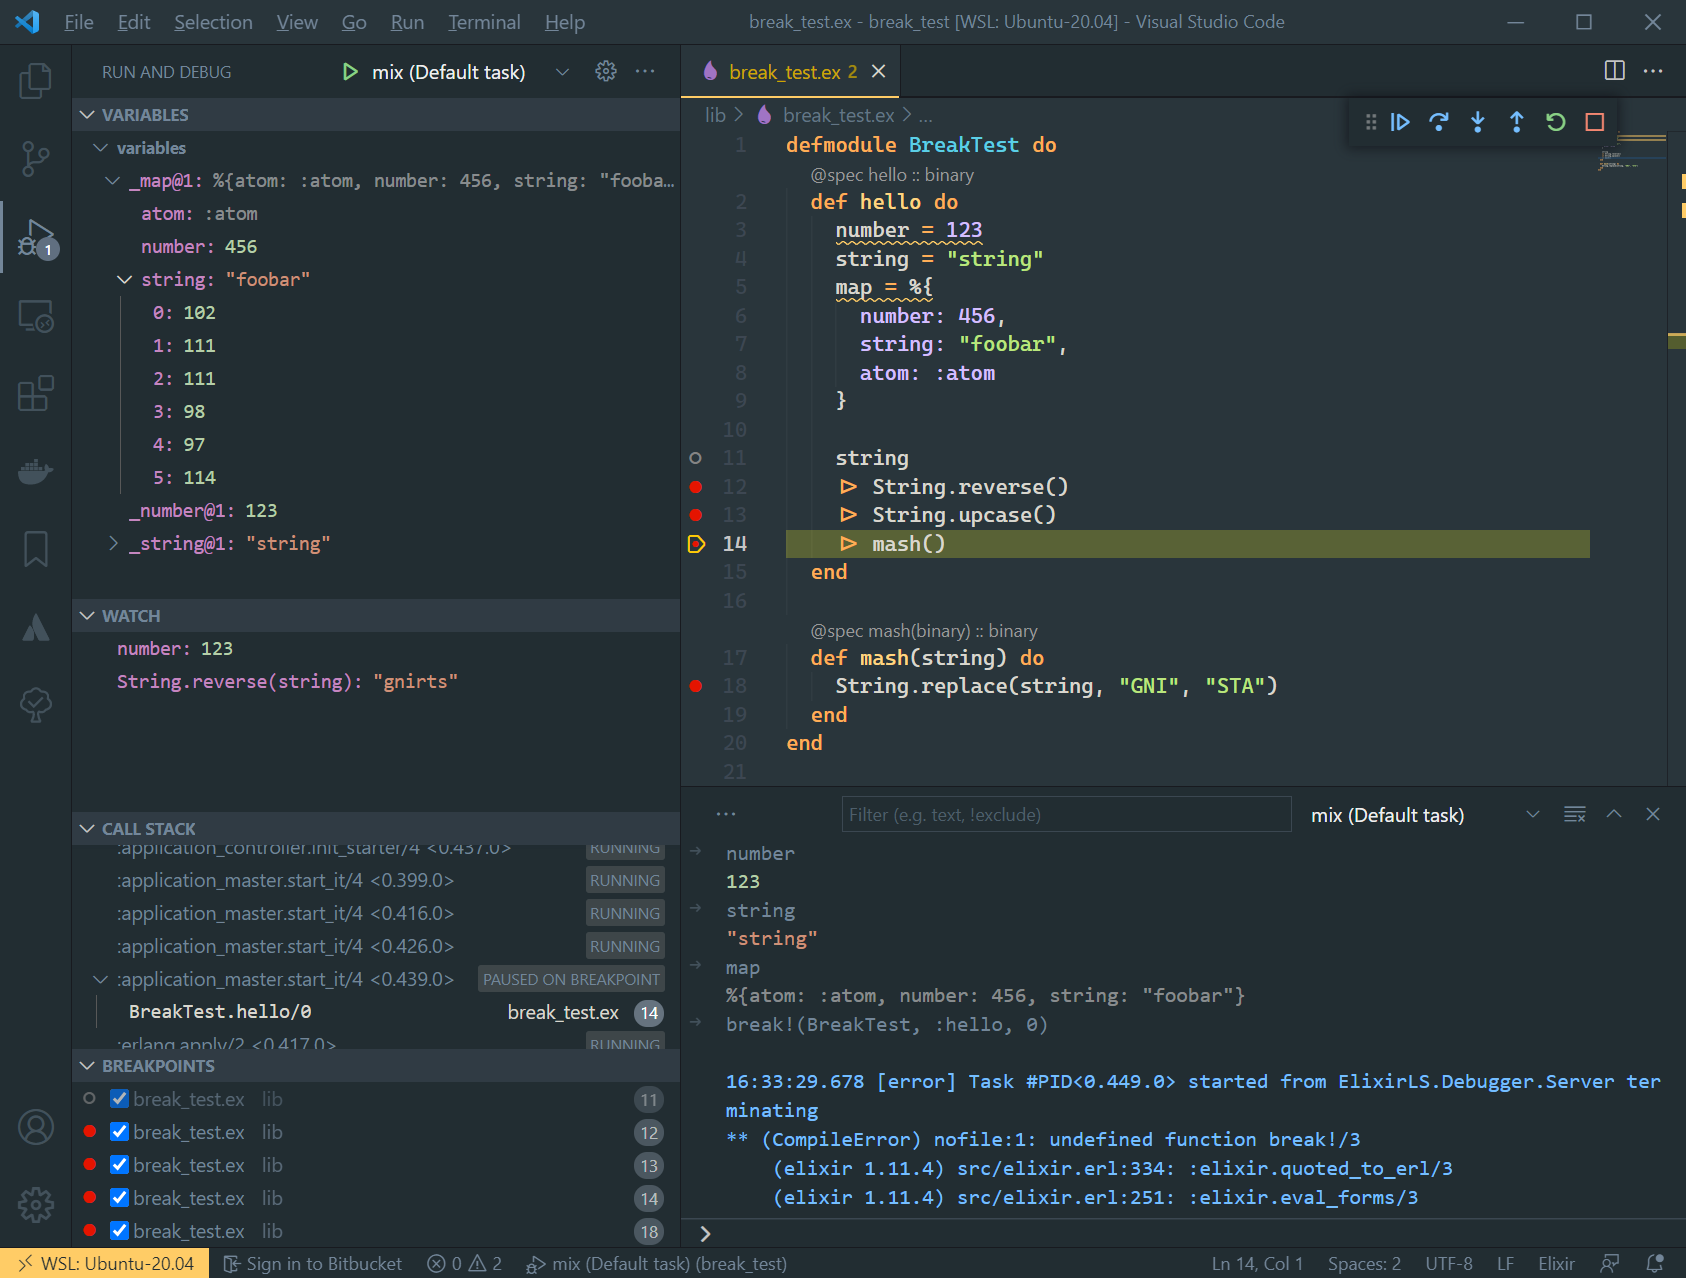Remove the breakpoint dot at line 13 gutter
The height and width of the screenshot is (1278, 1686).
point(696,515)
